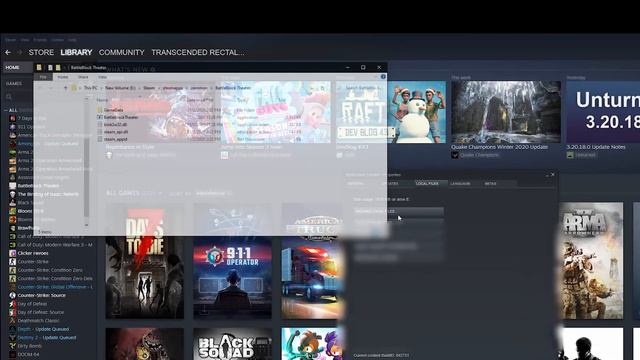
Task: Select the BETAS properties tab
Action: pyautogui.click(x=490, y=184)
